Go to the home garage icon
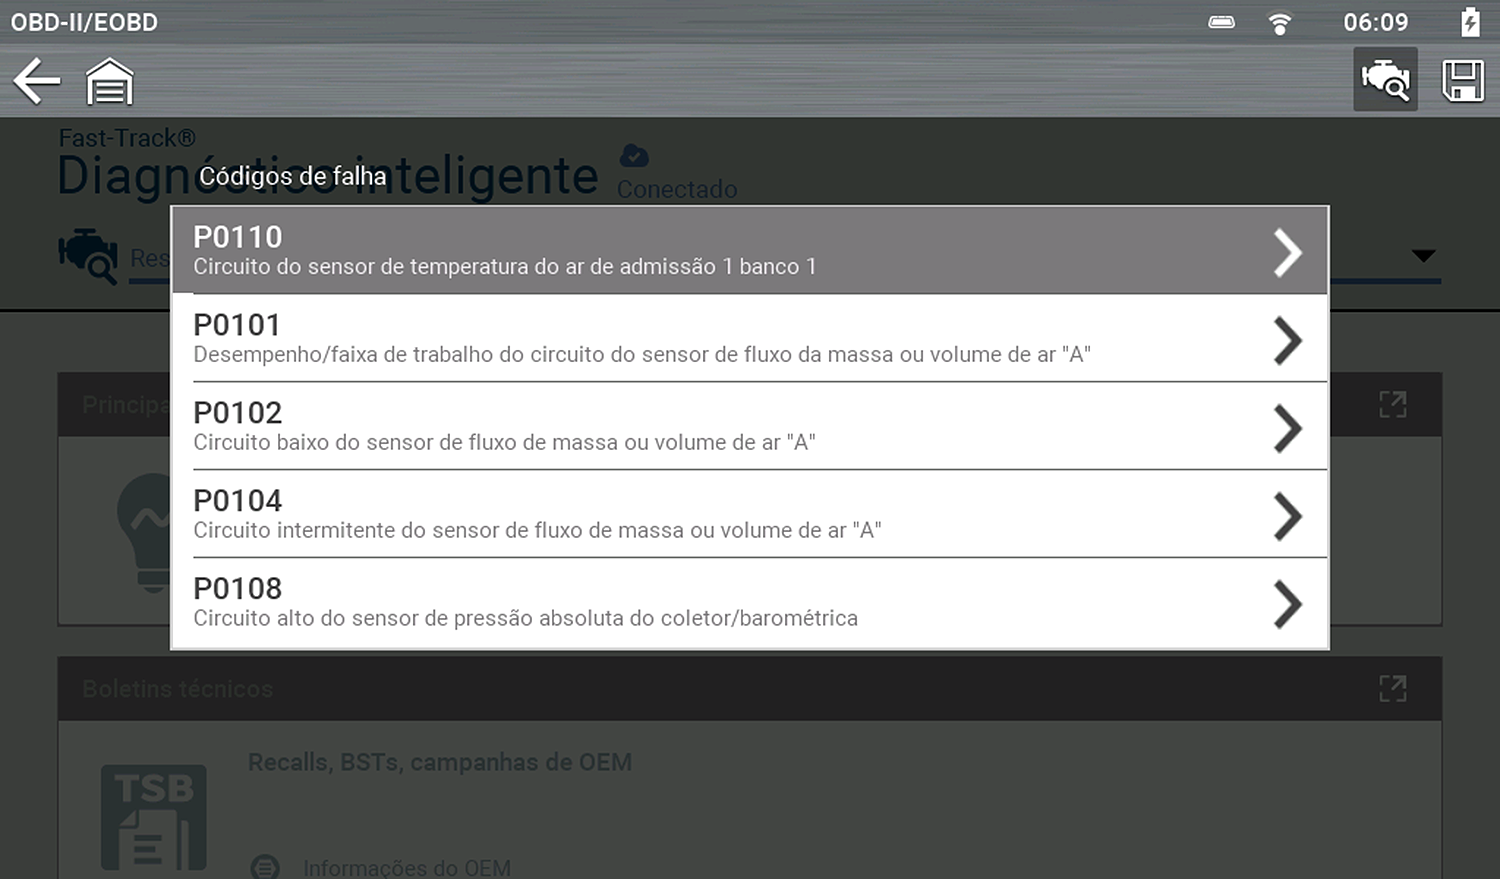 click(109, 81)
